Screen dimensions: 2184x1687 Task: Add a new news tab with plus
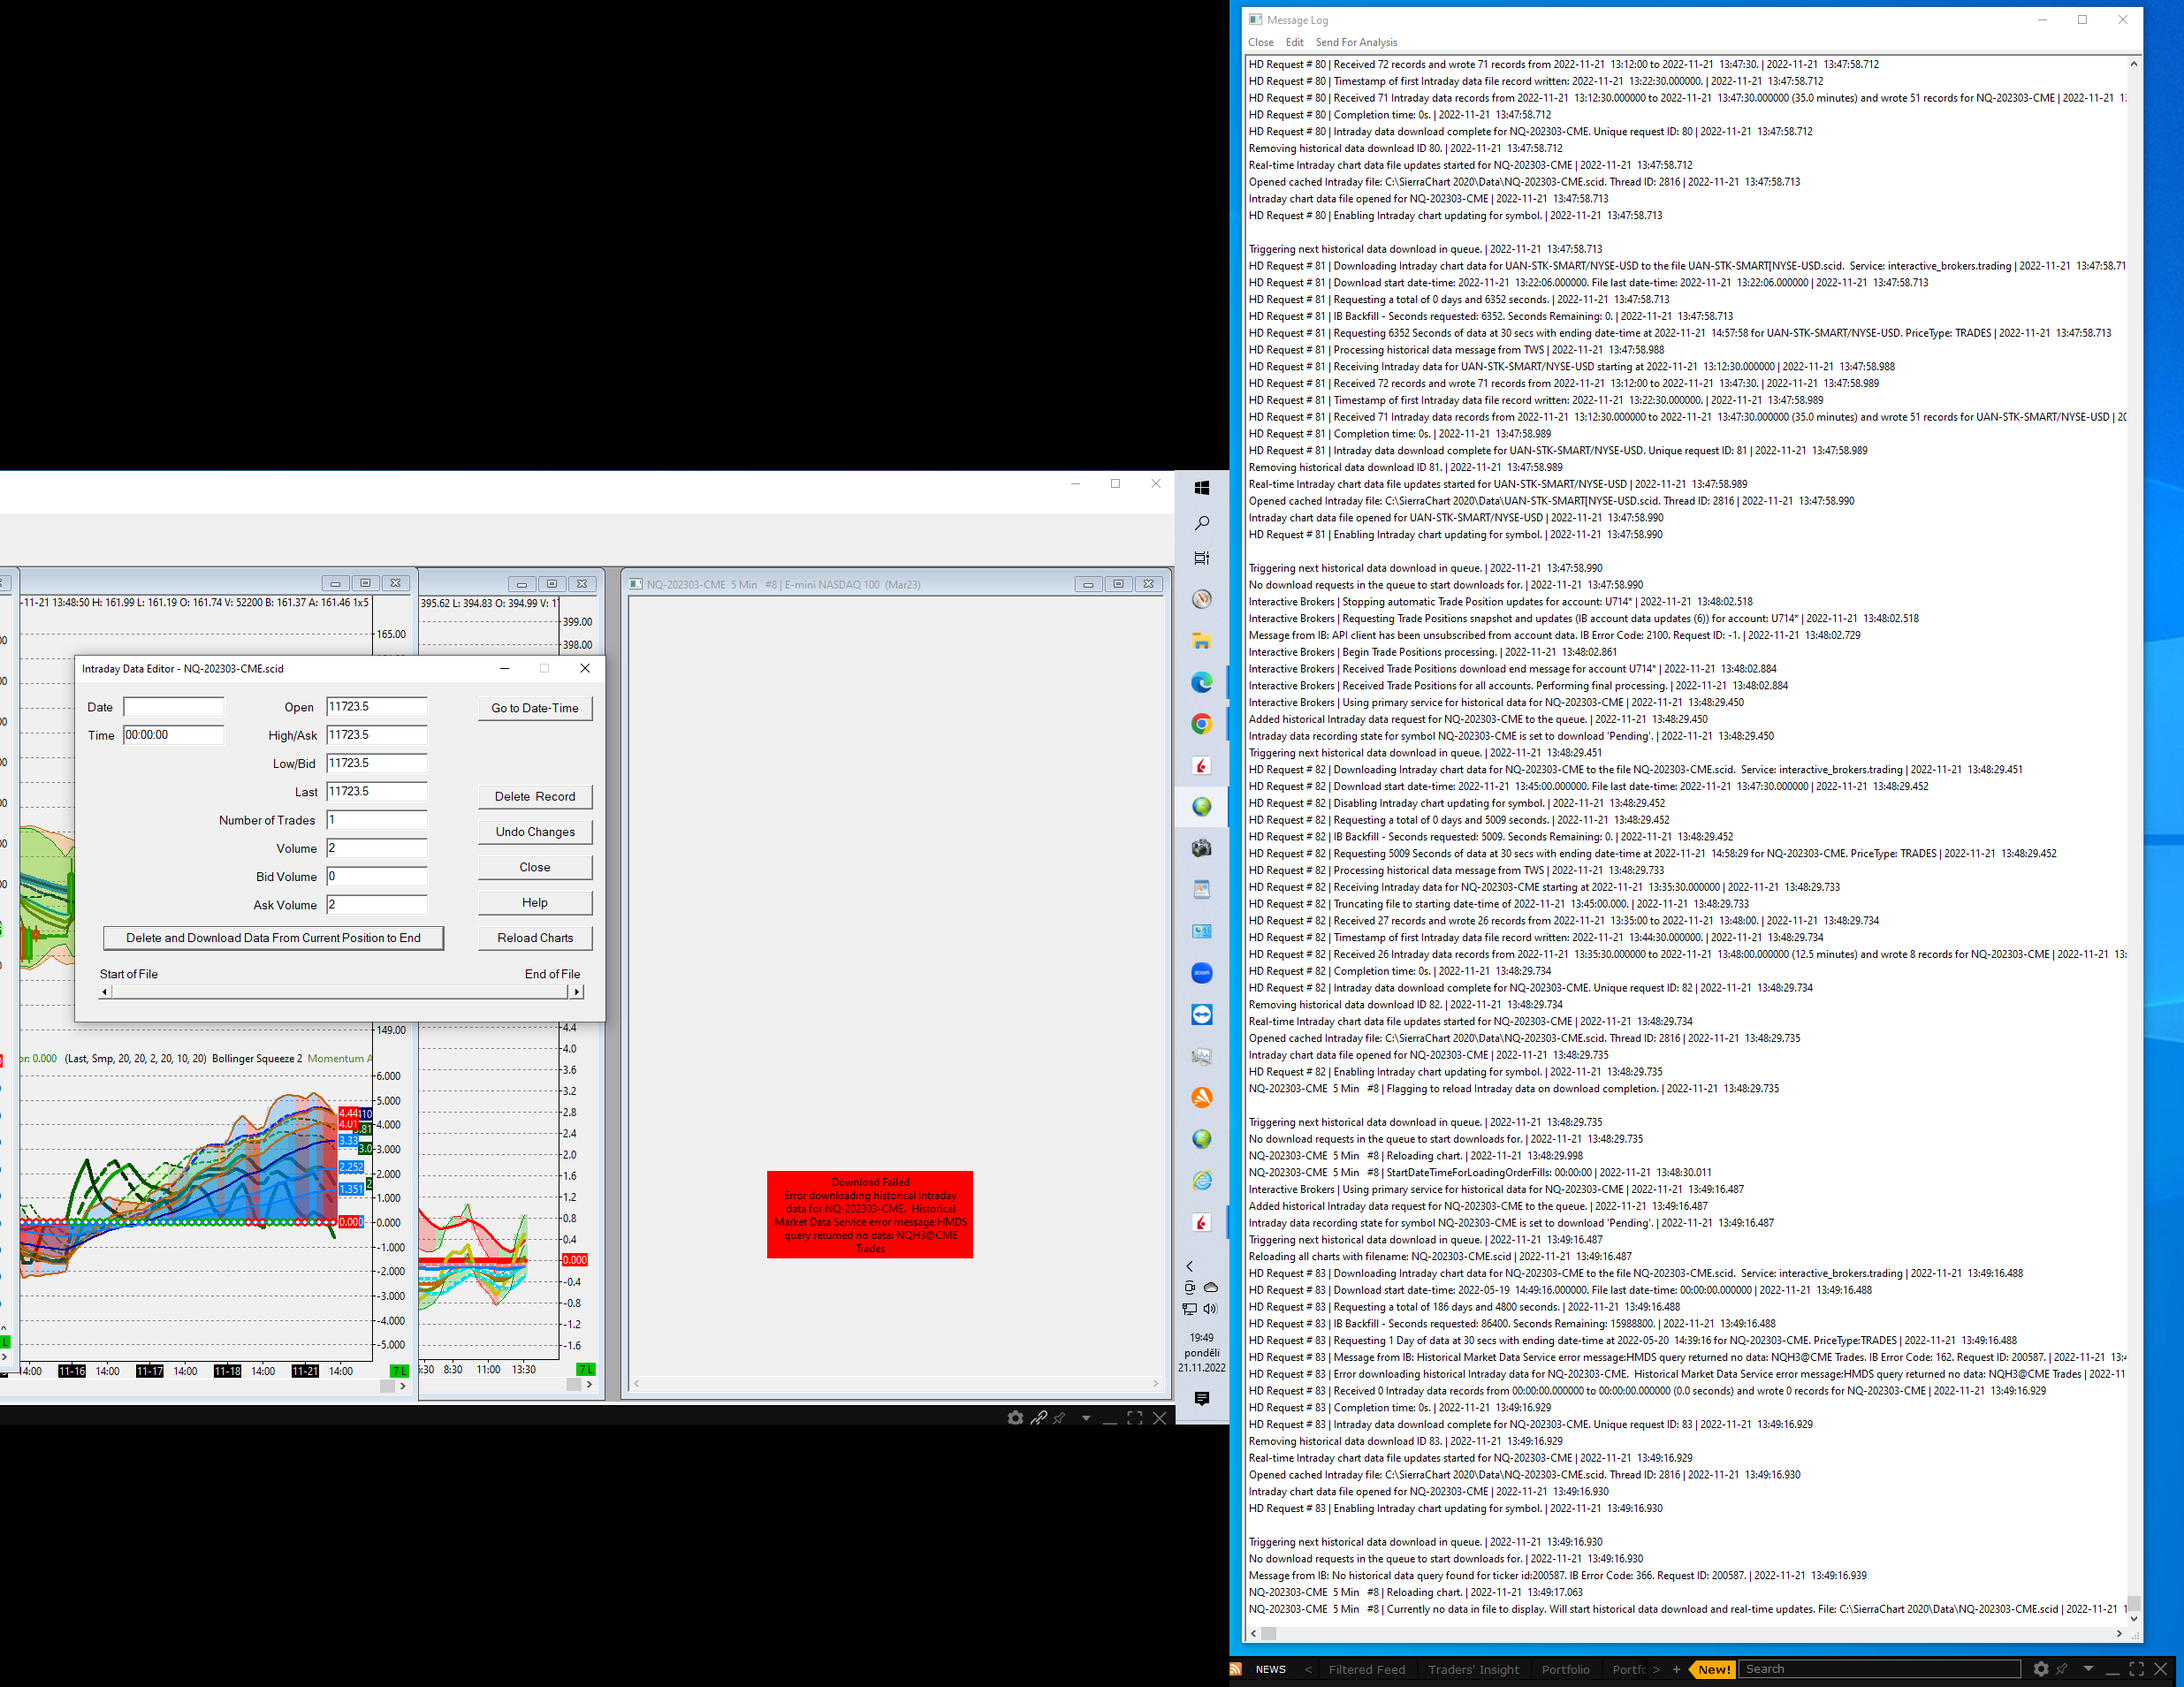point(1677,1669)
